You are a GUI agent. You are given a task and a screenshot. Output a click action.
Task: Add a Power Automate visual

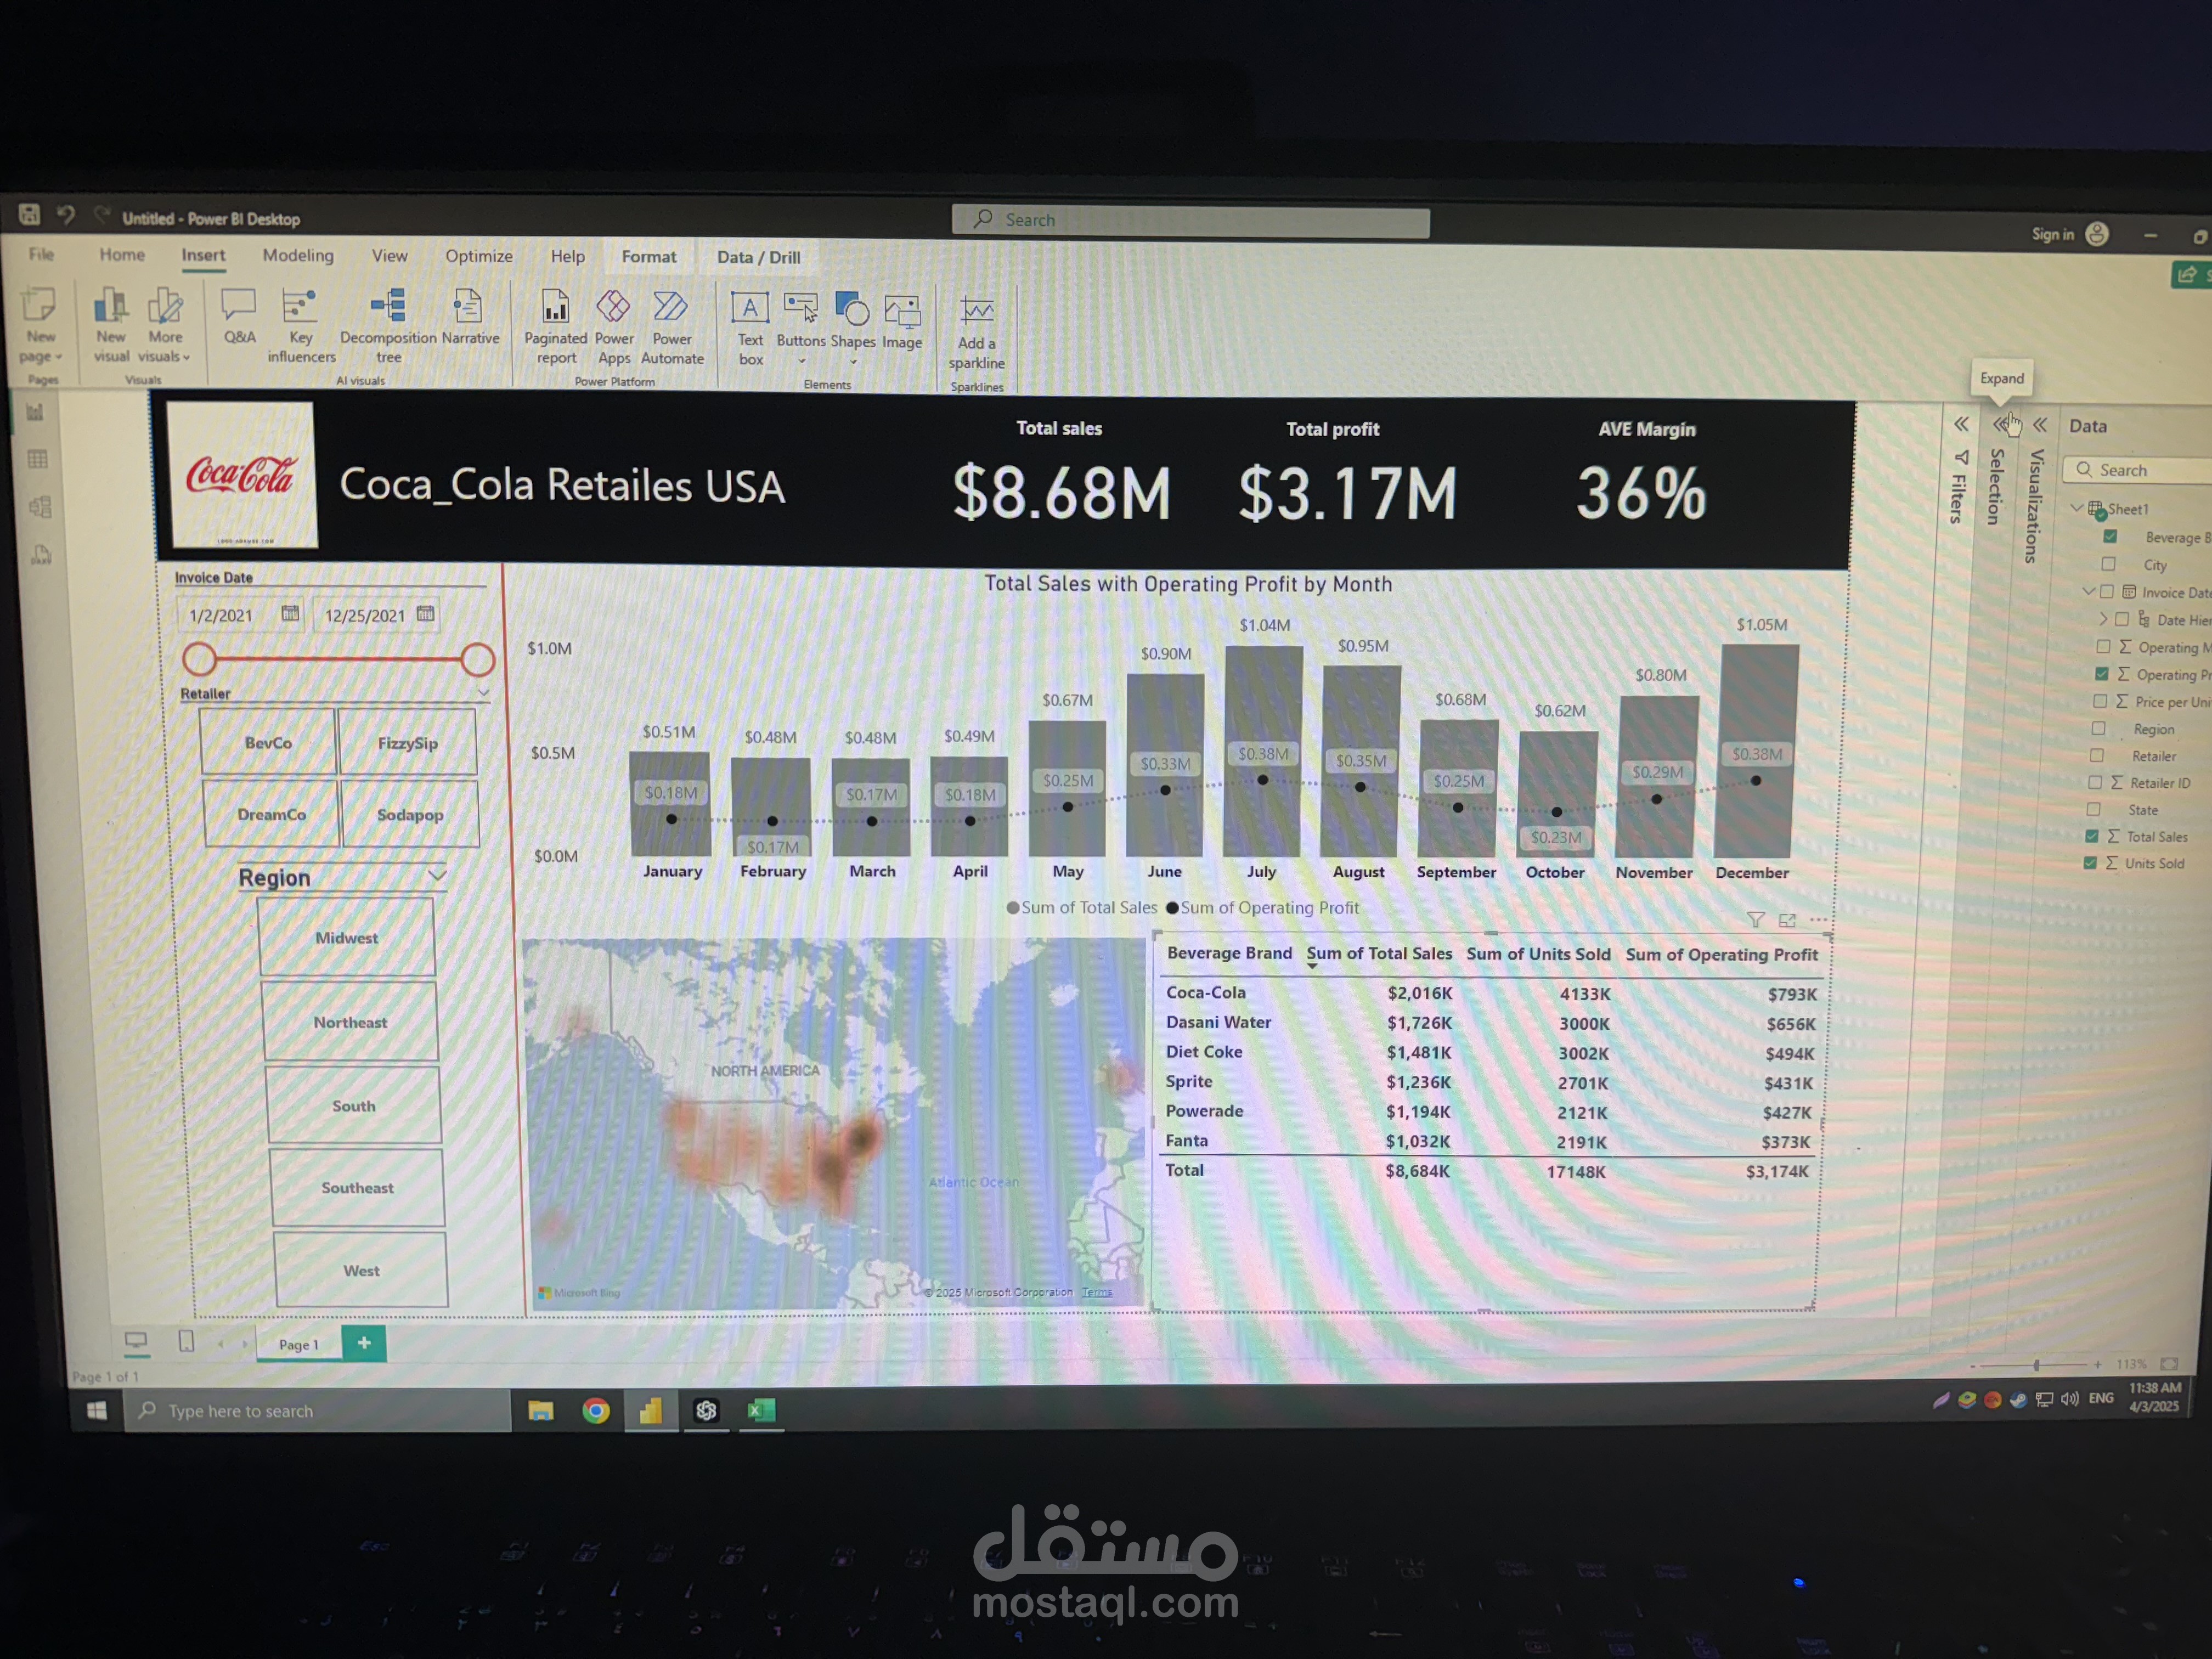[672, 327]
